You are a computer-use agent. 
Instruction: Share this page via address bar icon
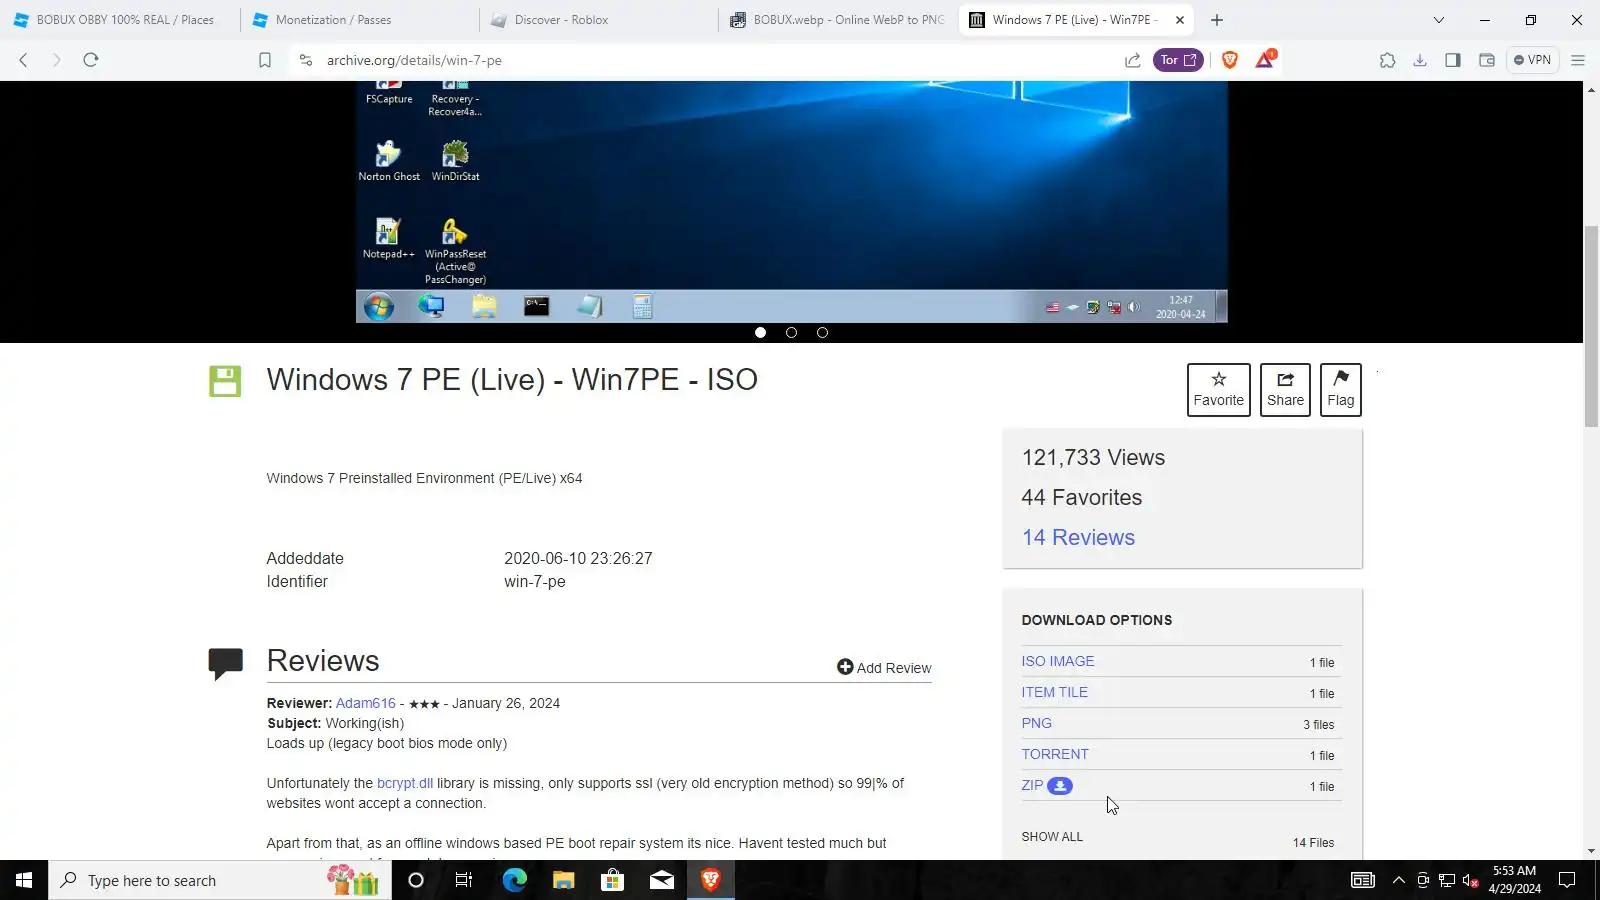[1133, 60]
